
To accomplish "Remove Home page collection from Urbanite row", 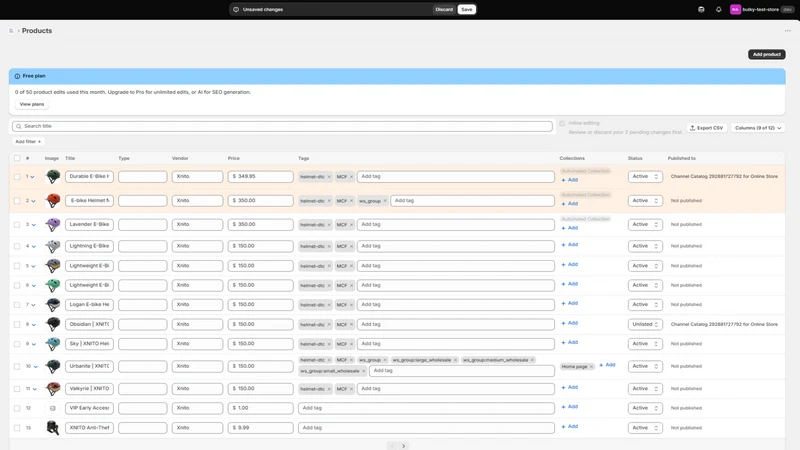I will [x=591, y=366].
